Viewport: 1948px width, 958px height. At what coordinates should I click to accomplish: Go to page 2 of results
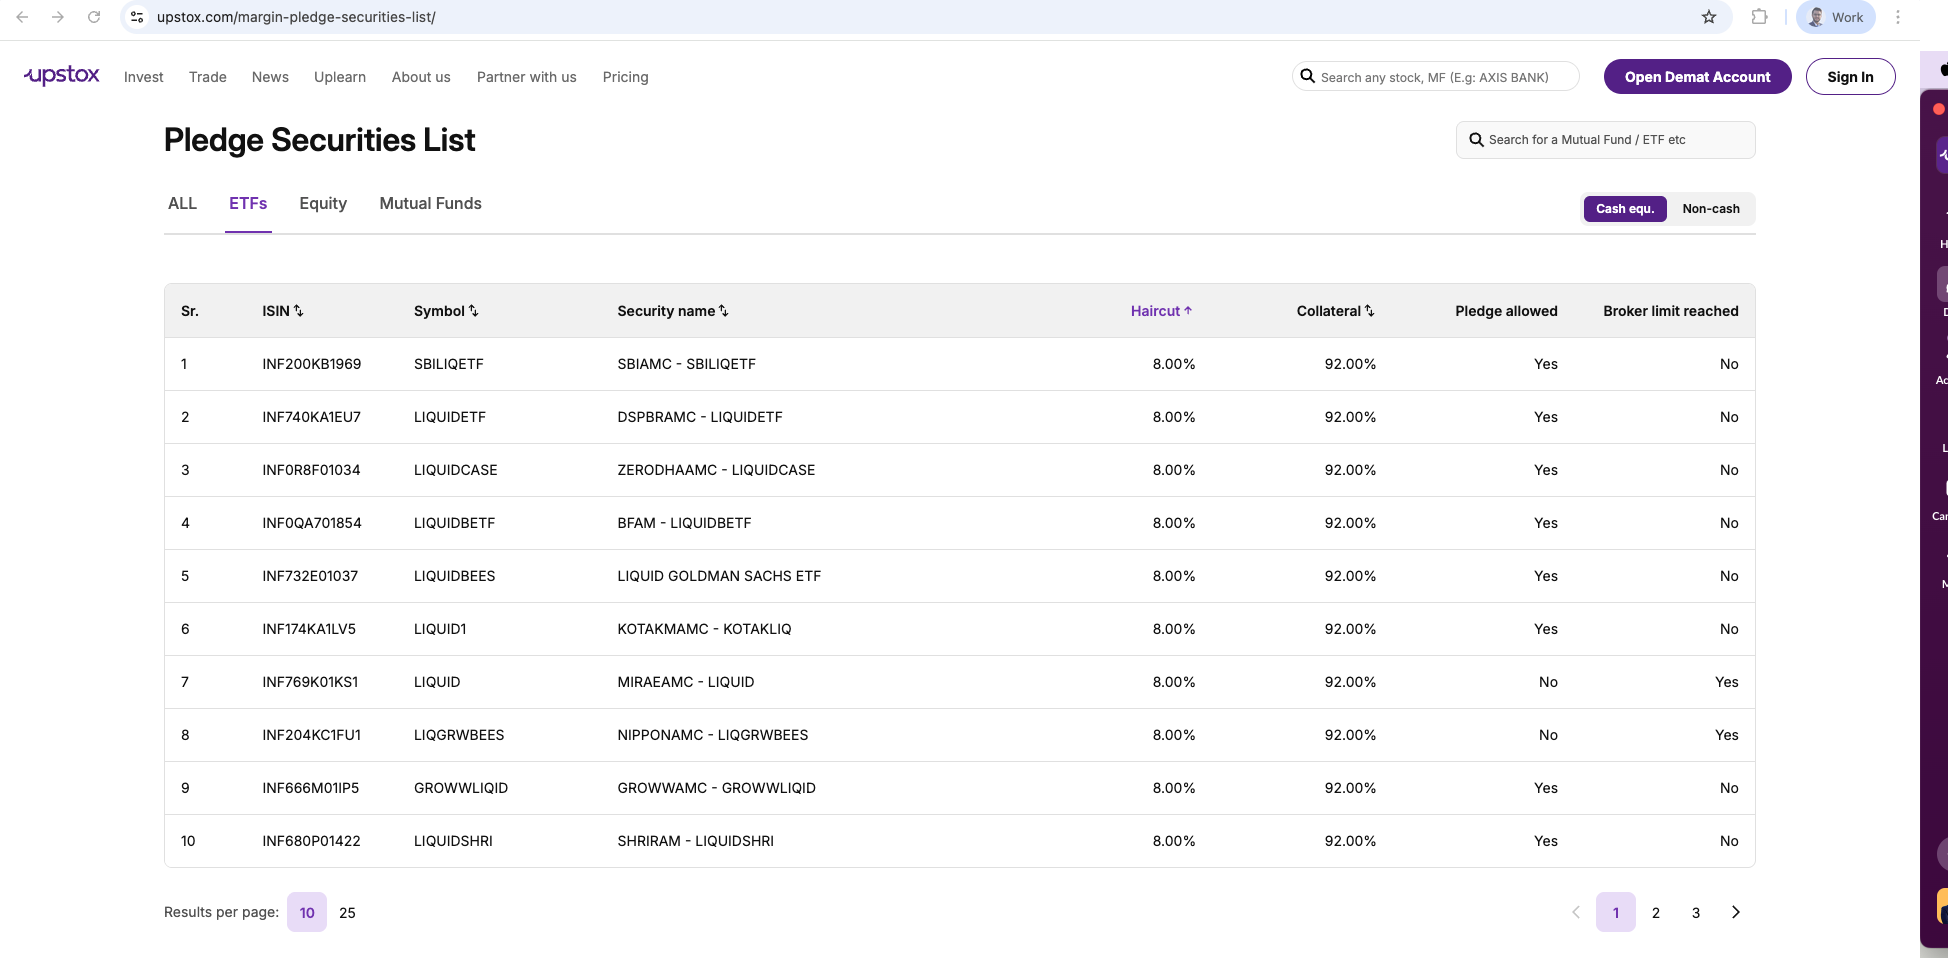tap(1656, 913)
